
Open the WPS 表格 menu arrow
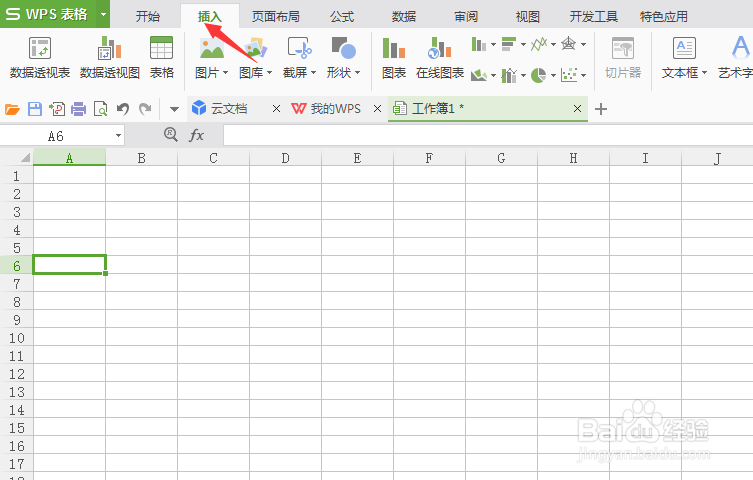103,14
